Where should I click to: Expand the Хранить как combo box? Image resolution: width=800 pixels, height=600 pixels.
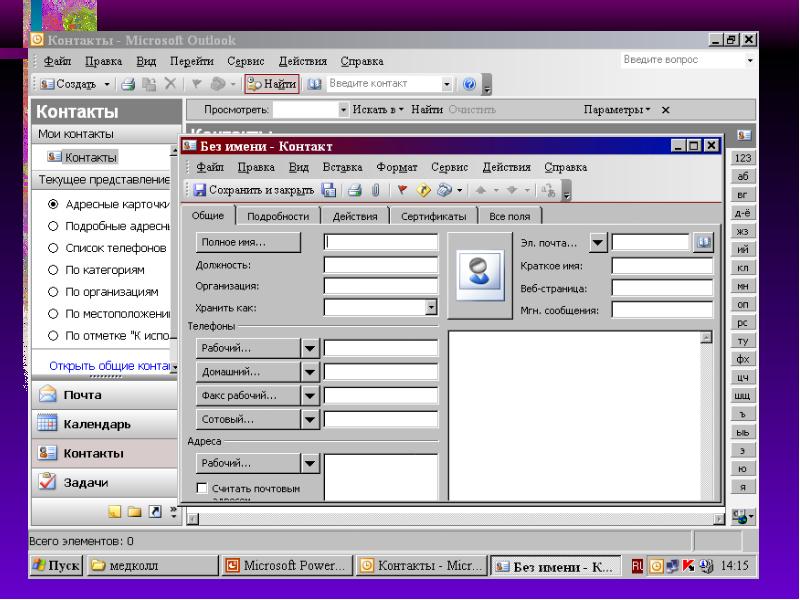(x=432, y=307)
